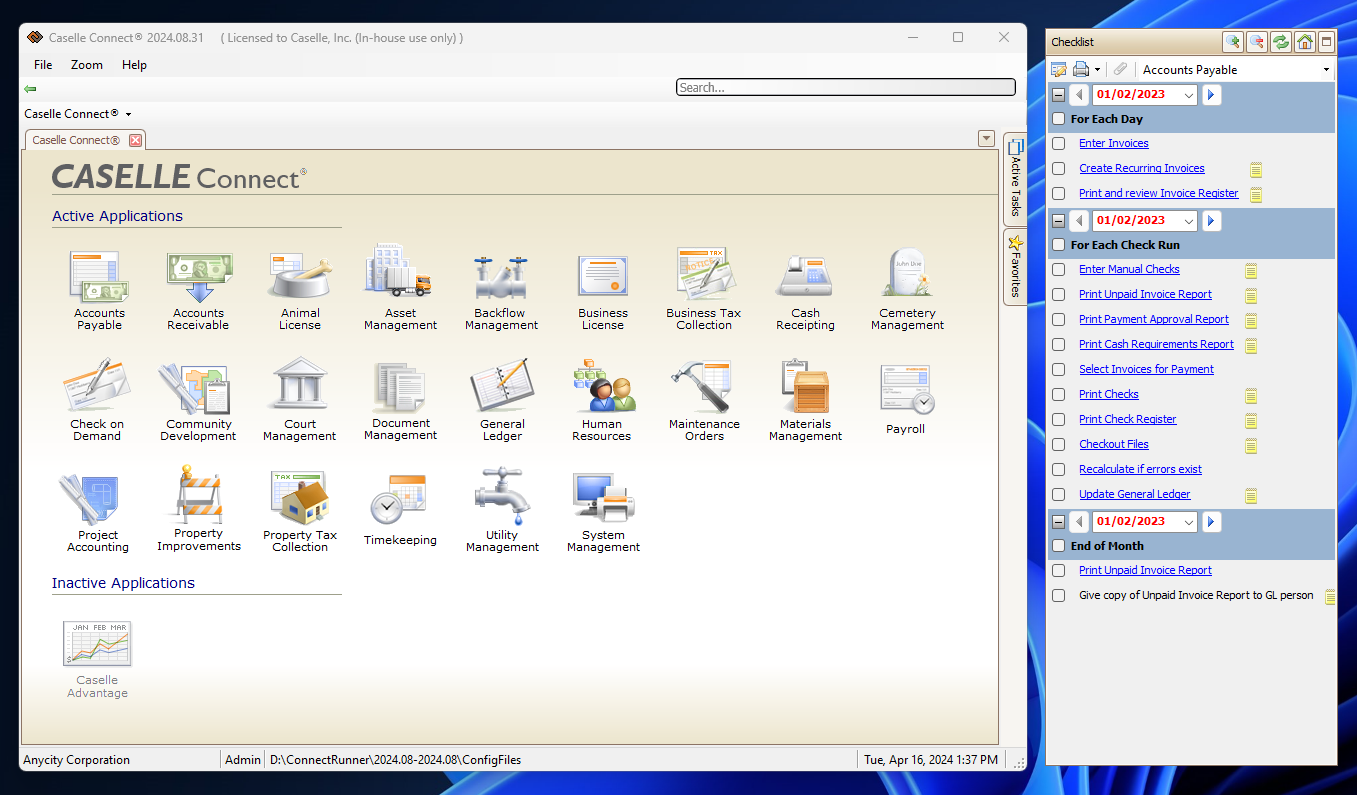Open Cemetery Management application
The image size is (1357, 795).
tap(907, 290)
